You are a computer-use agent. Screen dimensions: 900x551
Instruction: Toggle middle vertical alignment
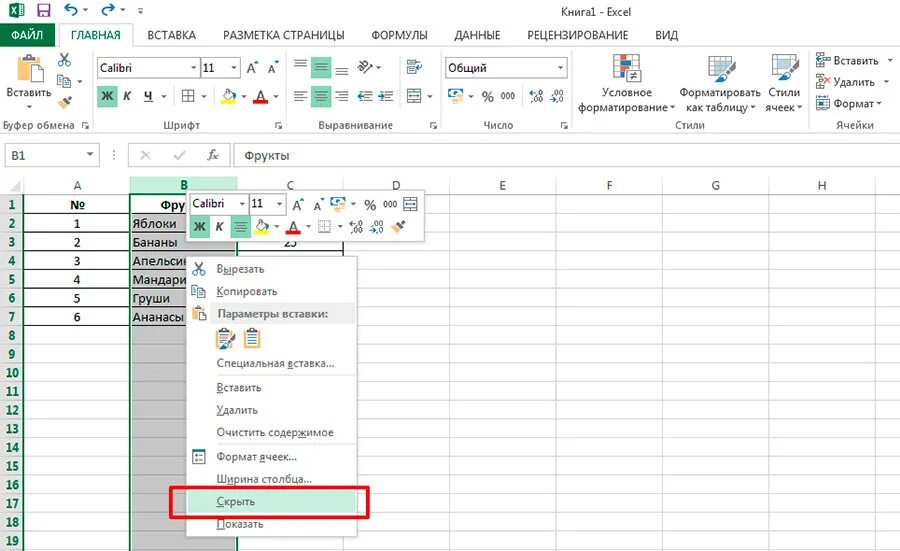pyautogui.click(x=321, y=68)
